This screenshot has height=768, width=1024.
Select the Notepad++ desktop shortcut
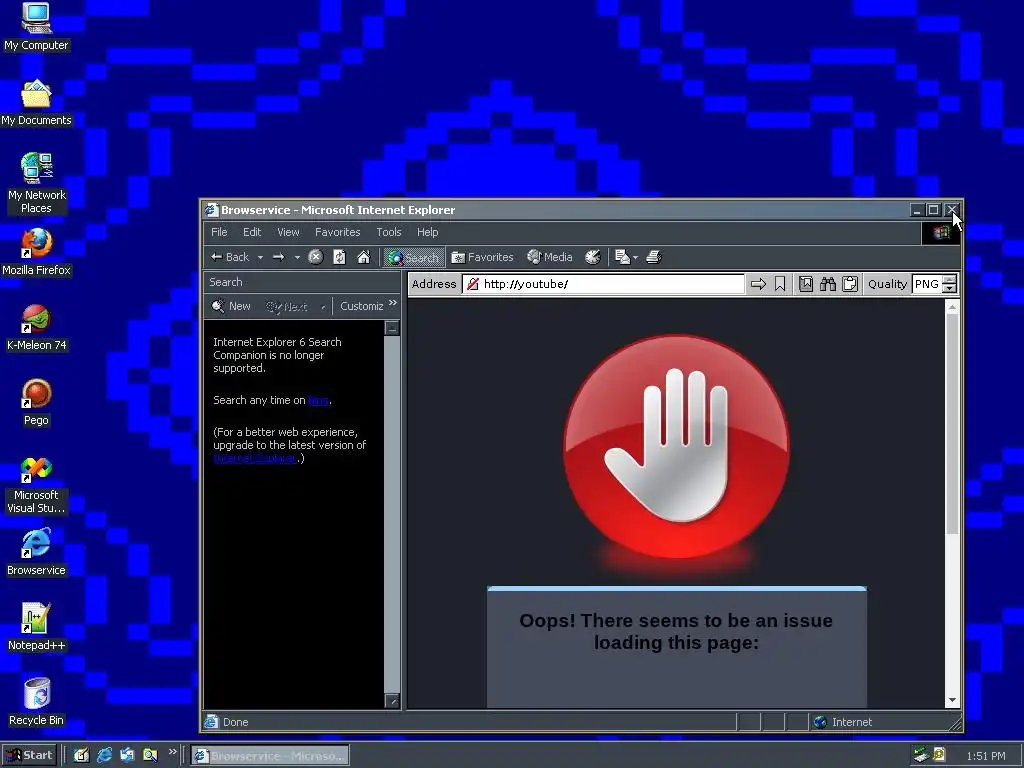coord(36,628)
